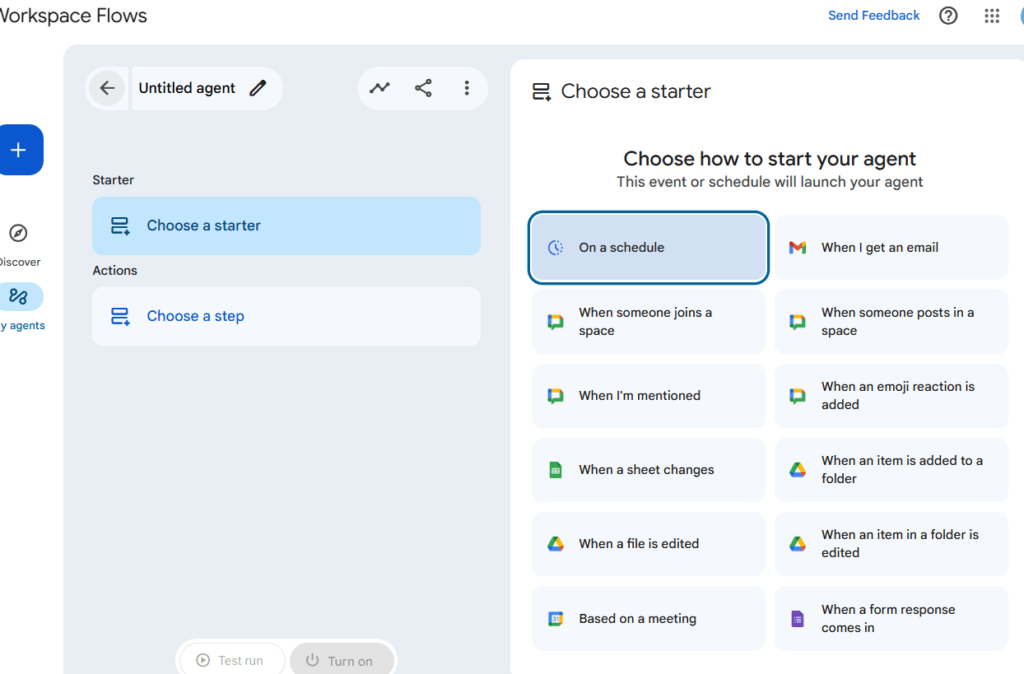Open the activity chart icon
Viewport: 1024px width, 674px height.
click(380, 88)
